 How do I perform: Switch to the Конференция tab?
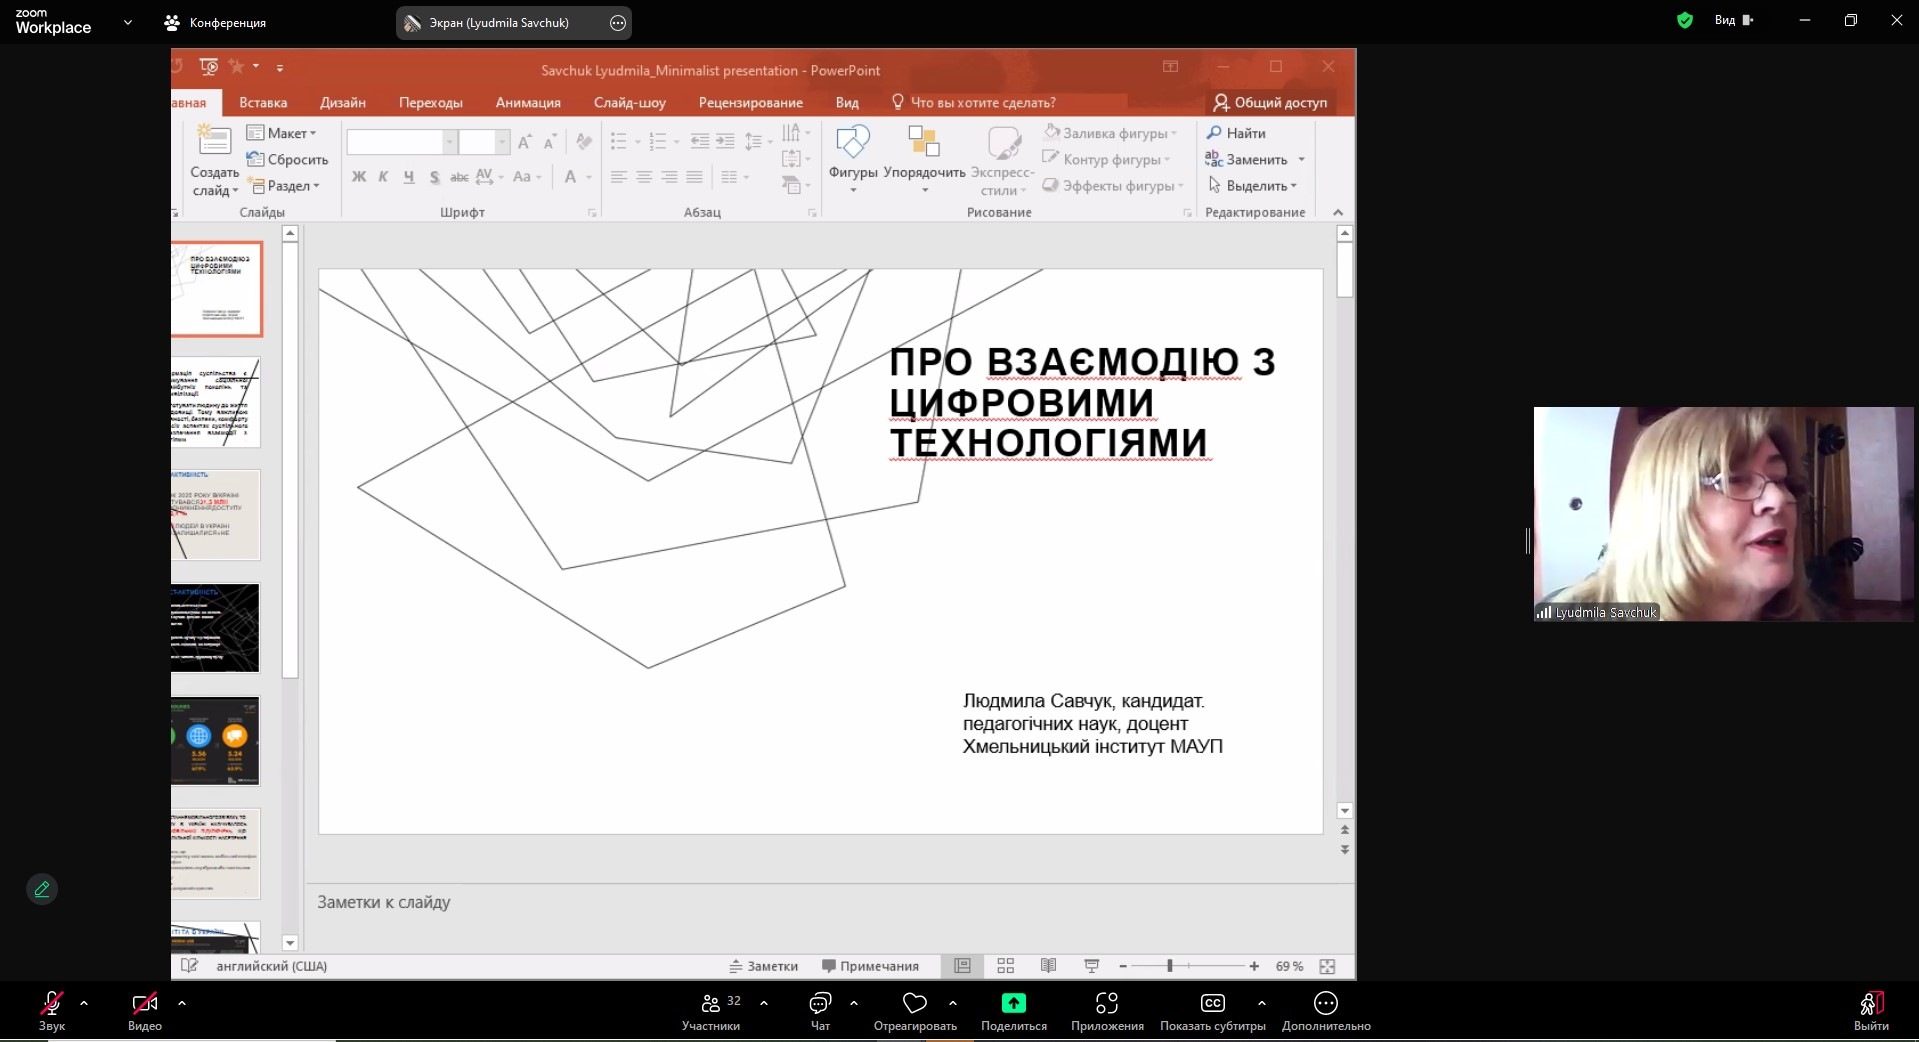(x=216, y=22)
